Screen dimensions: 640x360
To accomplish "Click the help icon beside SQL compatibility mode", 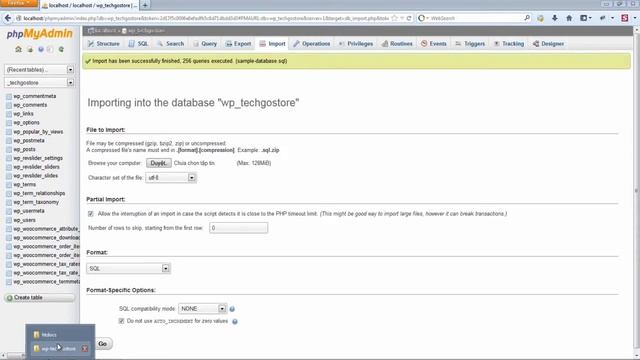I will 232,309.
